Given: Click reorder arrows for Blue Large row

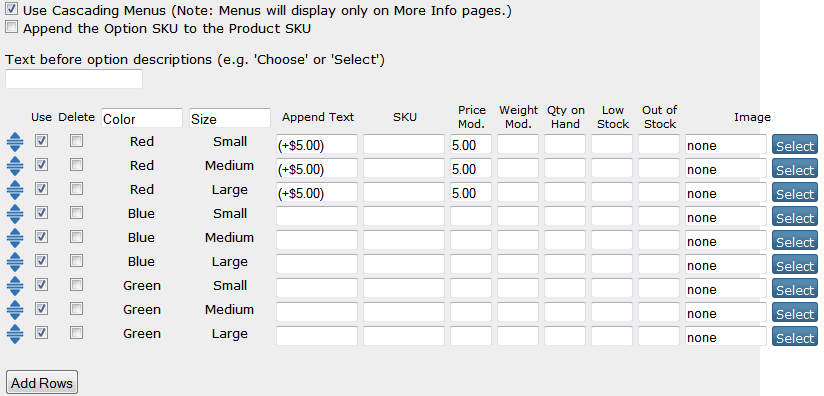Looking at the screenshot, I should point(15,263).
